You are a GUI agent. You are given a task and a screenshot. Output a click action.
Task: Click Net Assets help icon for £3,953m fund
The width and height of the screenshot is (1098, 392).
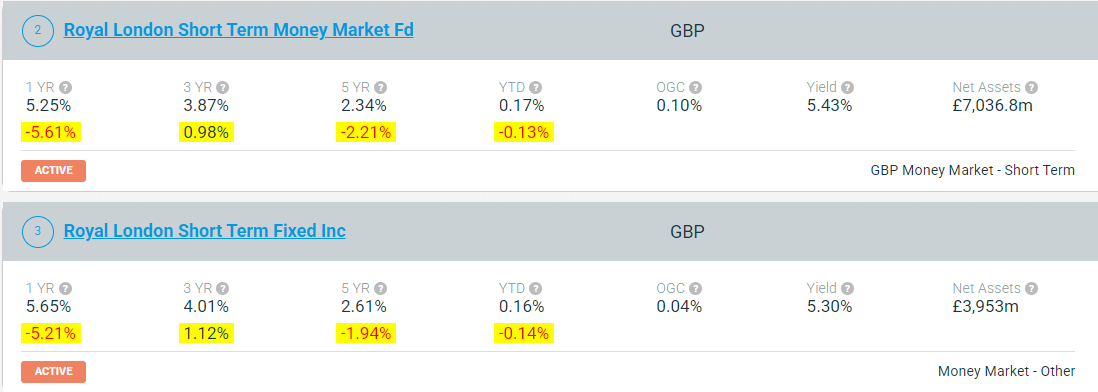coord(1031,288)
